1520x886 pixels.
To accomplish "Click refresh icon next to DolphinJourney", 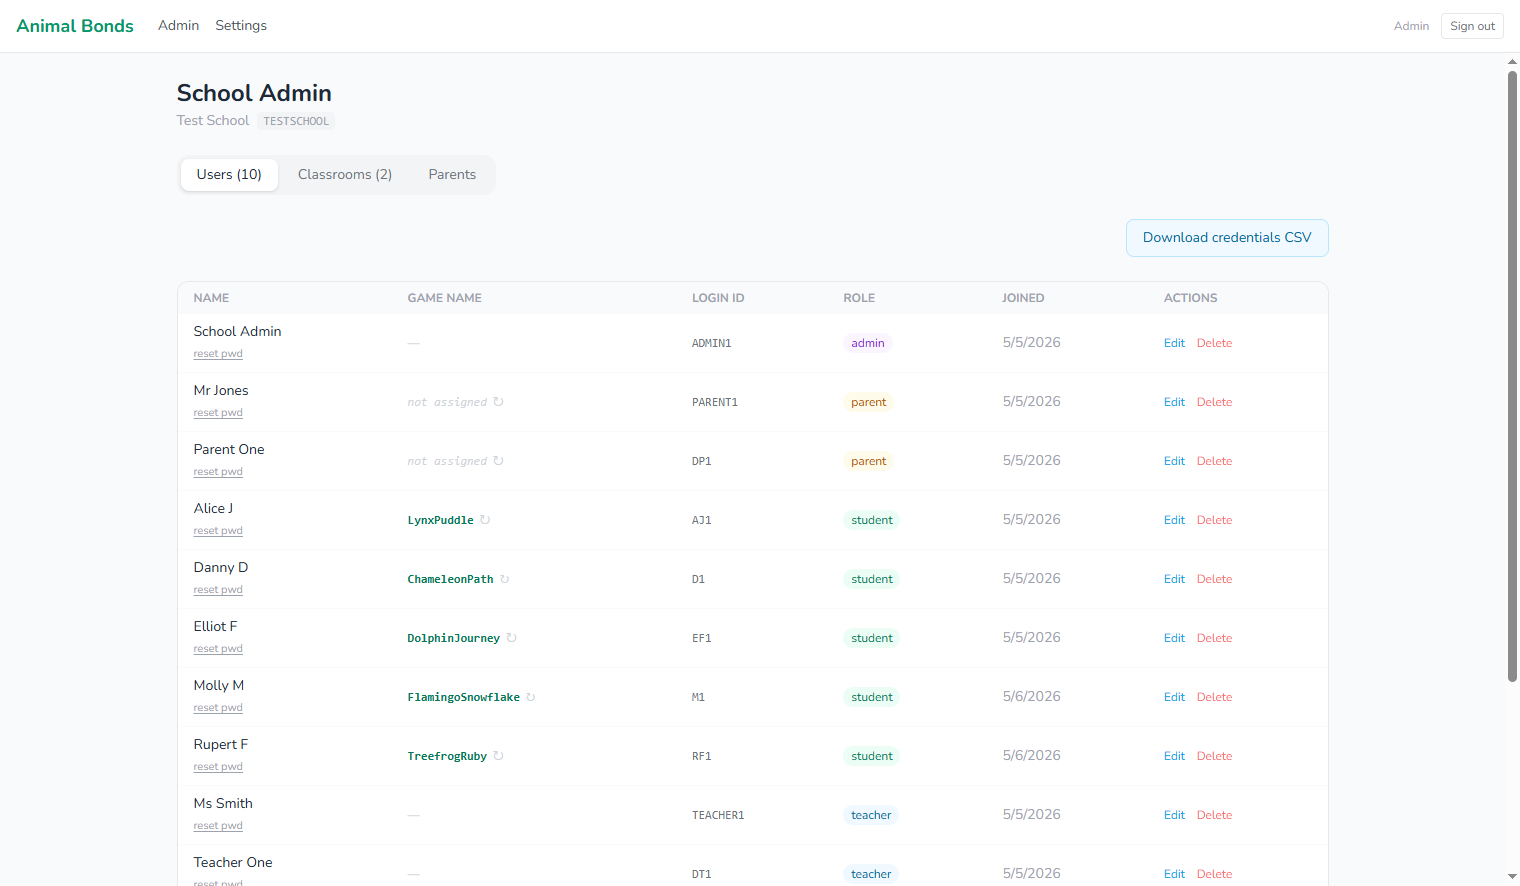I will pos(511,638).
